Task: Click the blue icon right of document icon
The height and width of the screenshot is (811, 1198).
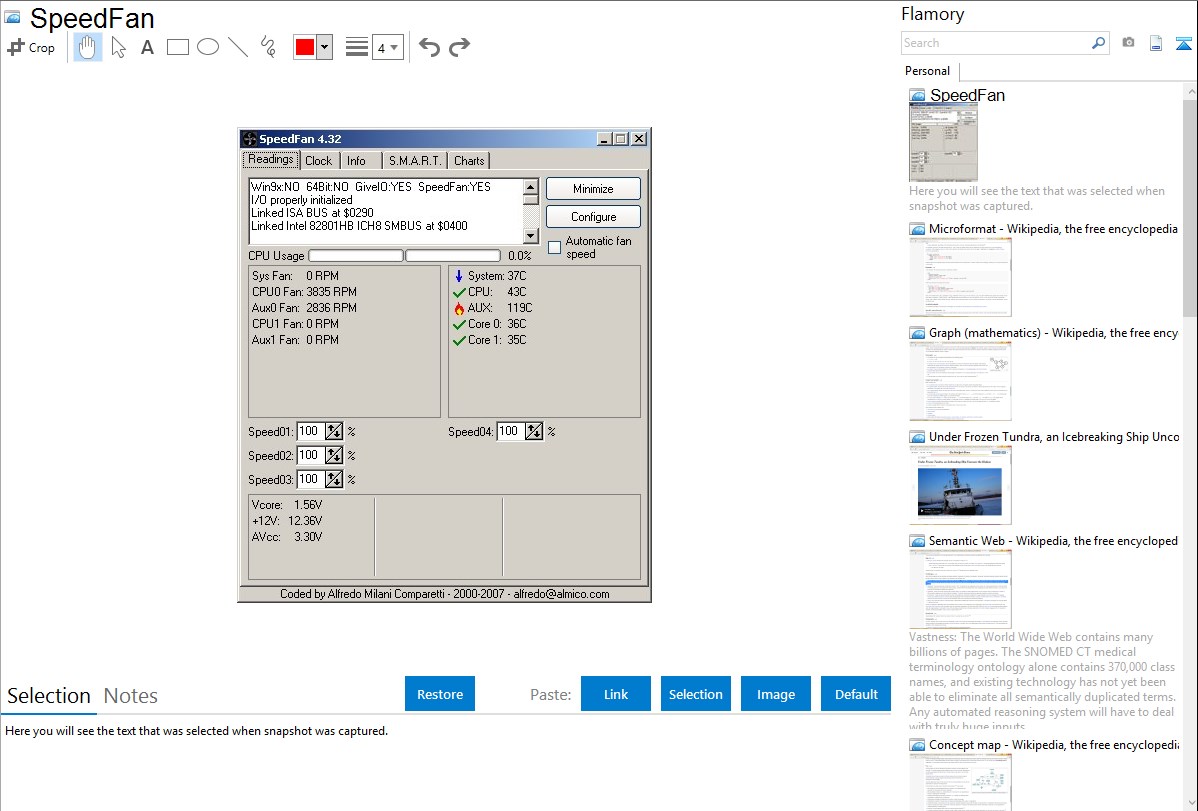Action: point(1183,43)
